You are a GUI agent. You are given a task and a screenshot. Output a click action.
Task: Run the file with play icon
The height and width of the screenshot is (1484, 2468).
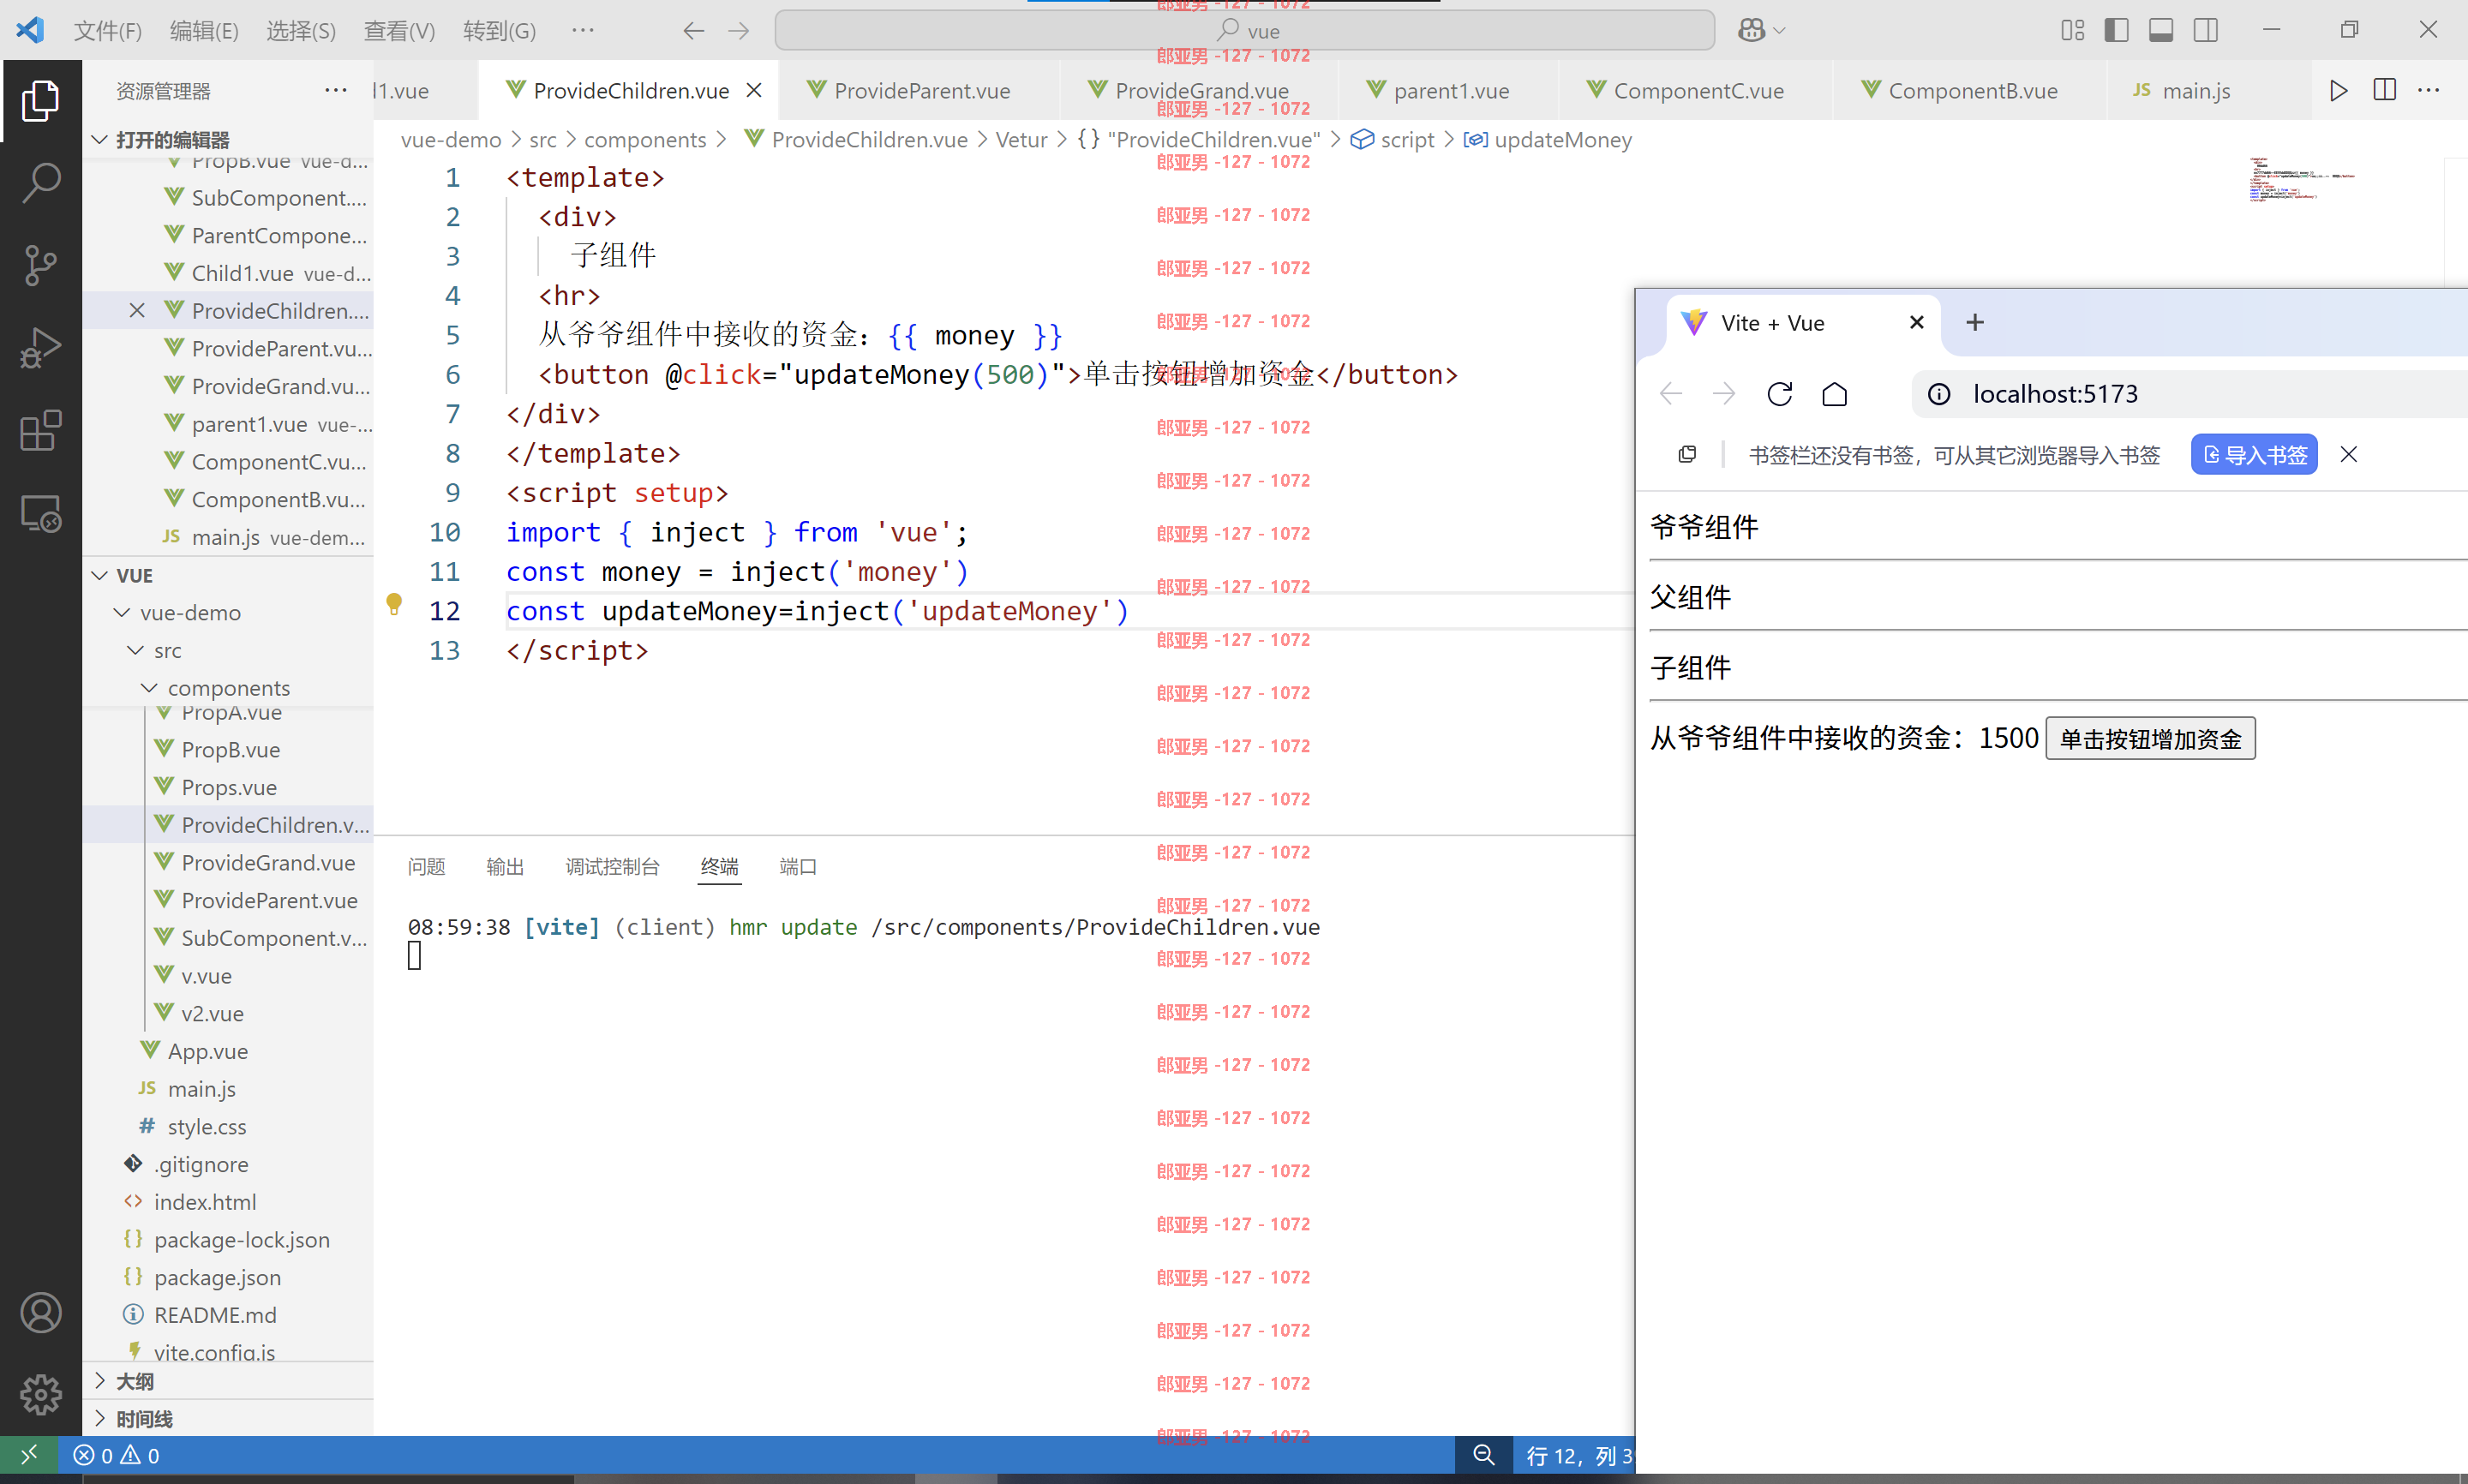coord(2338,90)
